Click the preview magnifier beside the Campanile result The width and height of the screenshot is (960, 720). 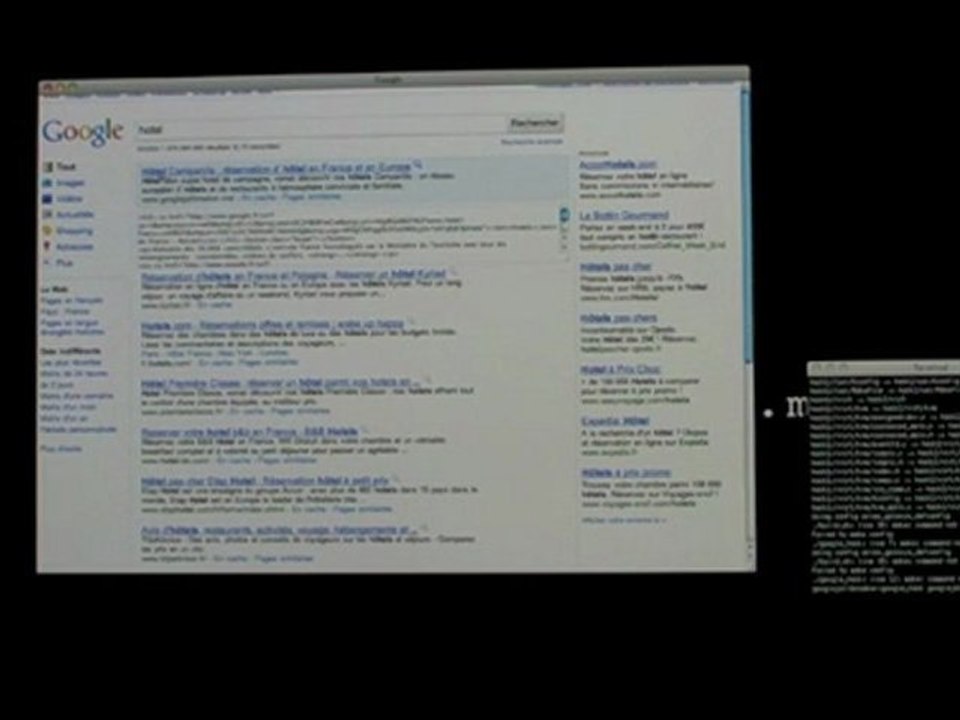(x=418, y=164)
